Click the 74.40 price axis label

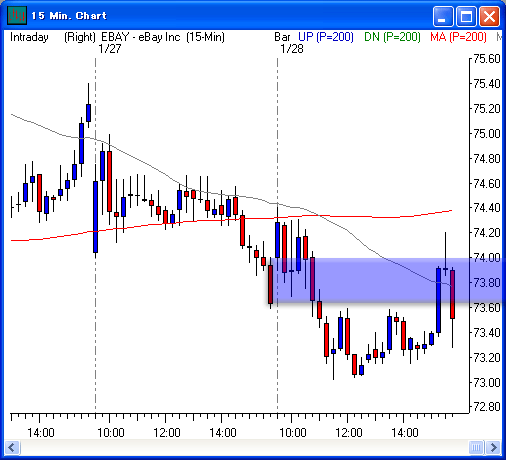click(x=487, y=208)
